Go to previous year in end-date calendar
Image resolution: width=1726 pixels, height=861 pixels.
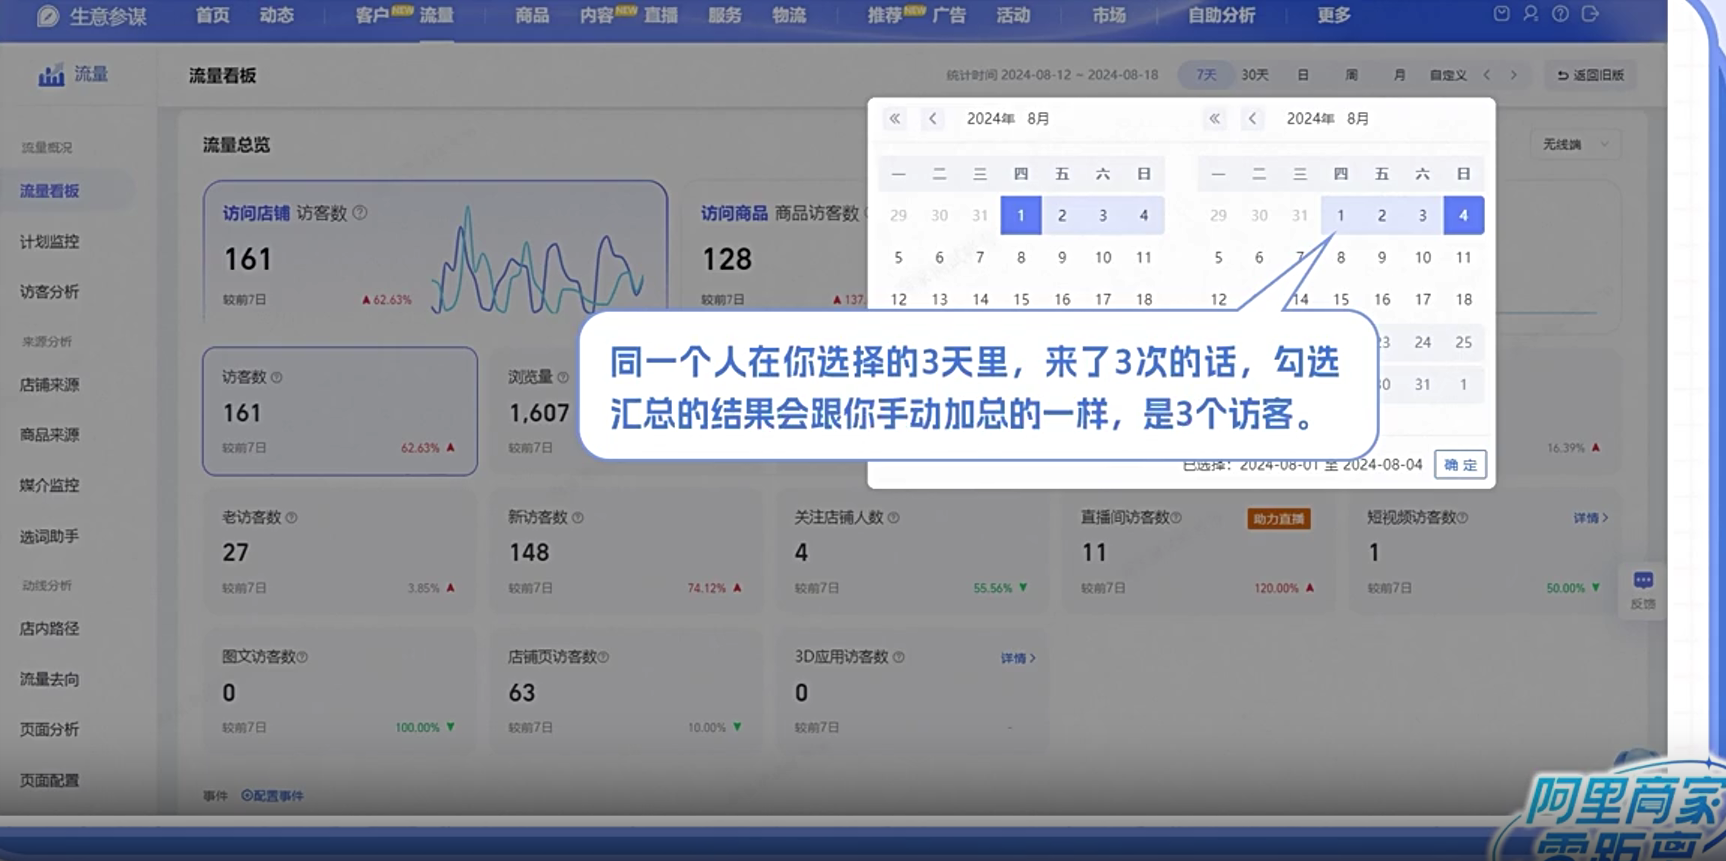(1214, 119)
